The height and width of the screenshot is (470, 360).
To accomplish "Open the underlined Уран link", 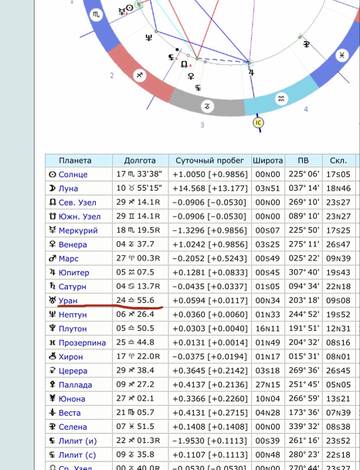I will coord(68,300).
